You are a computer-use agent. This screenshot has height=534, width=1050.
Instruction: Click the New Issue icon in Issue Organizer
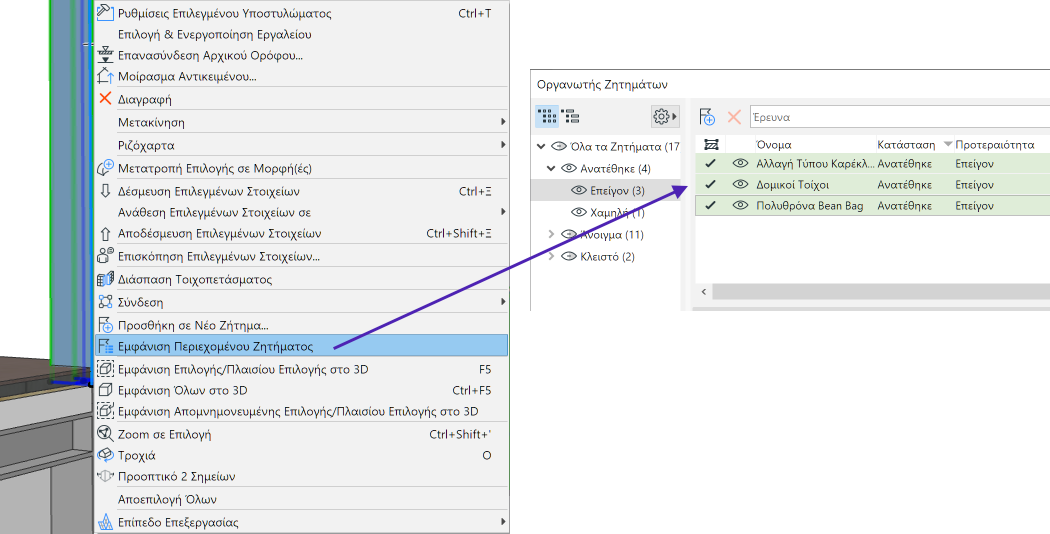click(x=707, y=117)
